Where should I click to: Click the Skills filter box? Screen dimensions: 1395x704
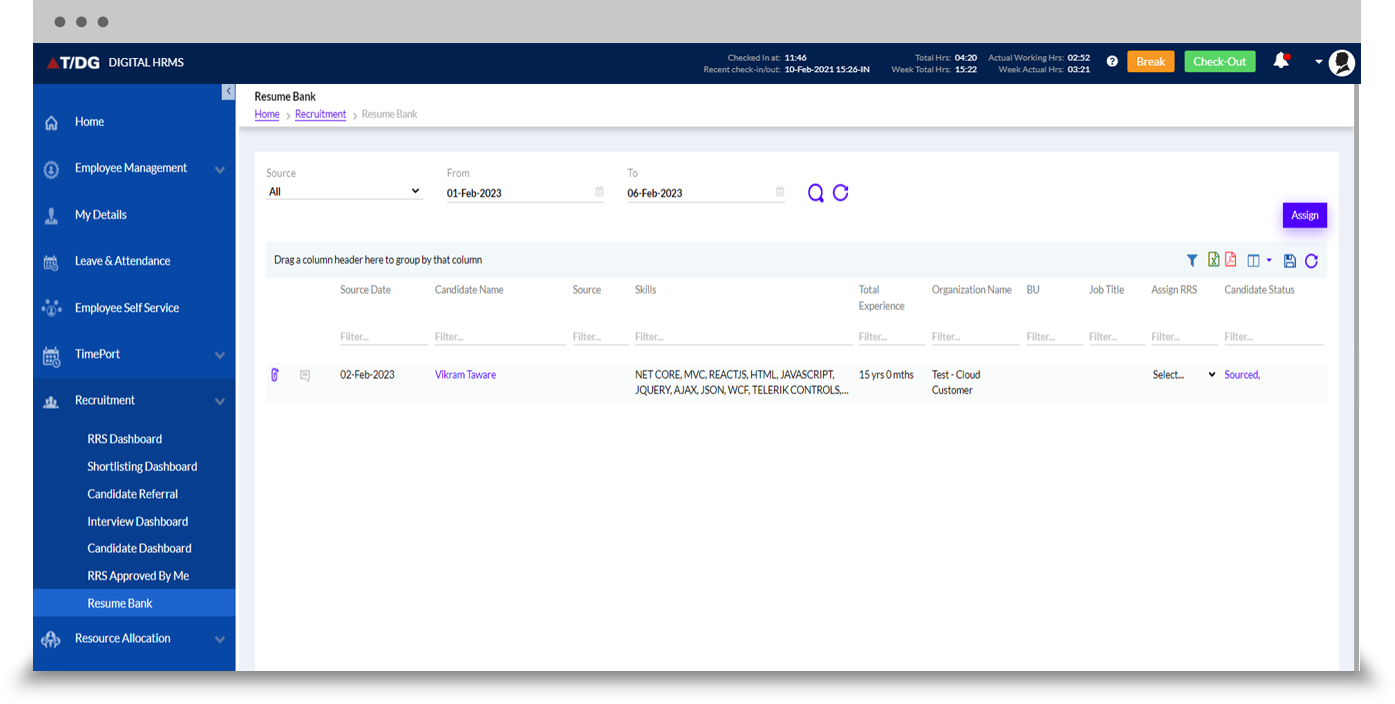(743, 337)
